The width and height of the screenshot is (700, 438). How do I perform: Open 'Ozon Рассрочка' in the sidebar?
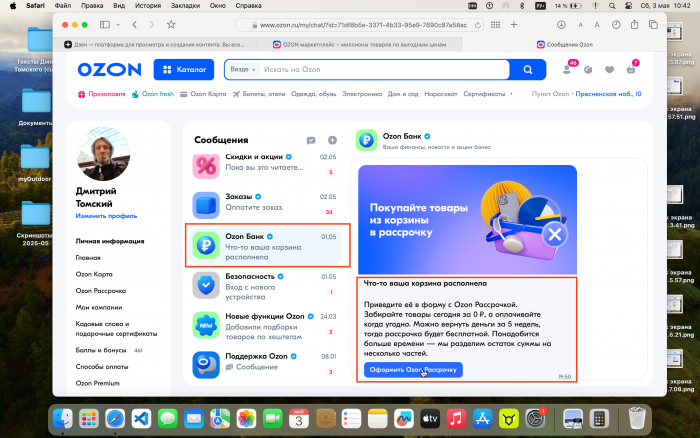101,291
